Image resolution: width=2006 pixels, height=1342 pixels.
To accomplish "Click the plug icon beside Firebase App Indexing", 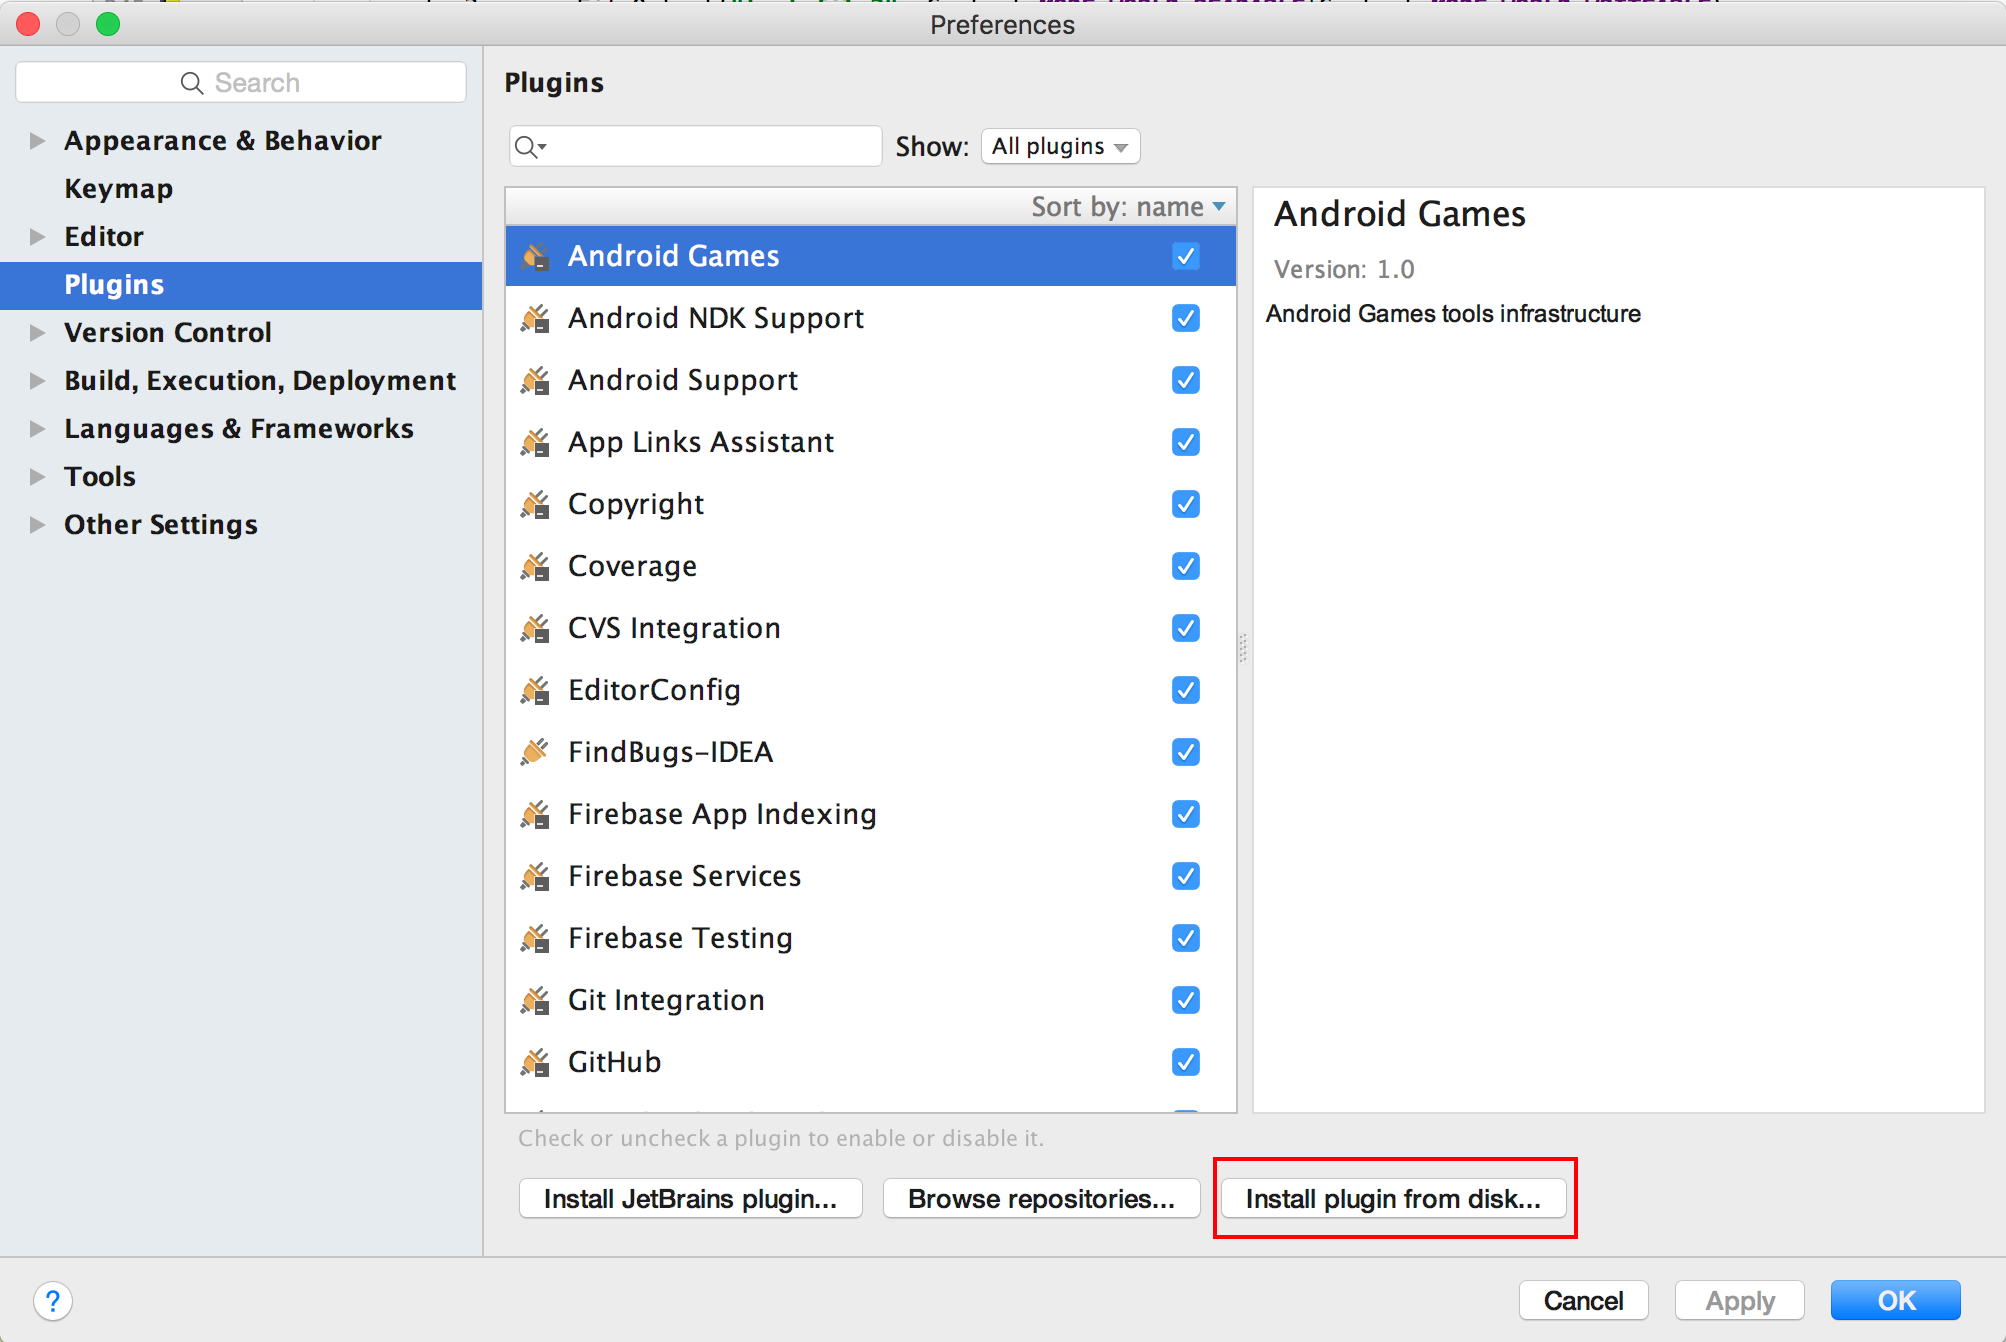I will [x=535, y=815].
